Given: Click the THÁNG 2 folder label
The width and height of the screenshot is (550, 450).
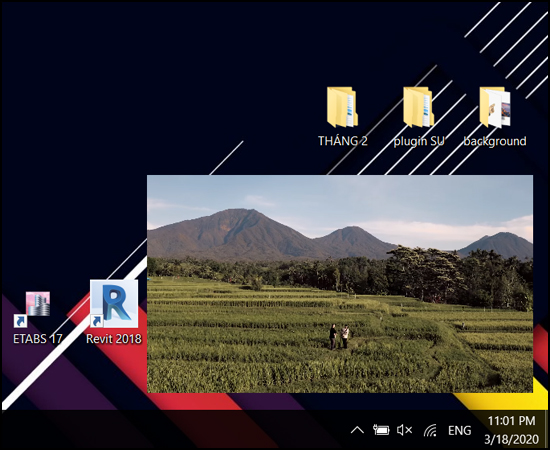Looking at the screenshot, I should pos(343,141).
